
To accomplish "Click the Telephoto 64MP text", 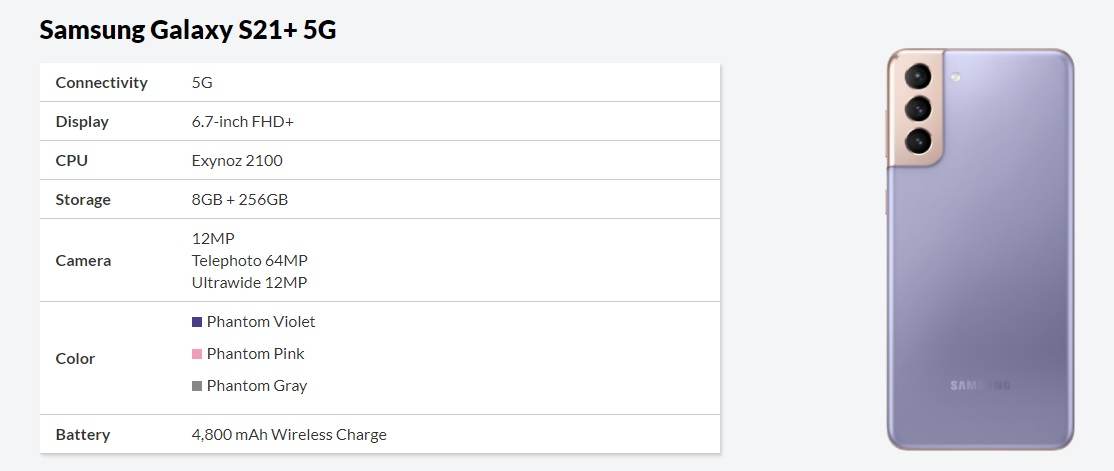I will pos(250,260).
